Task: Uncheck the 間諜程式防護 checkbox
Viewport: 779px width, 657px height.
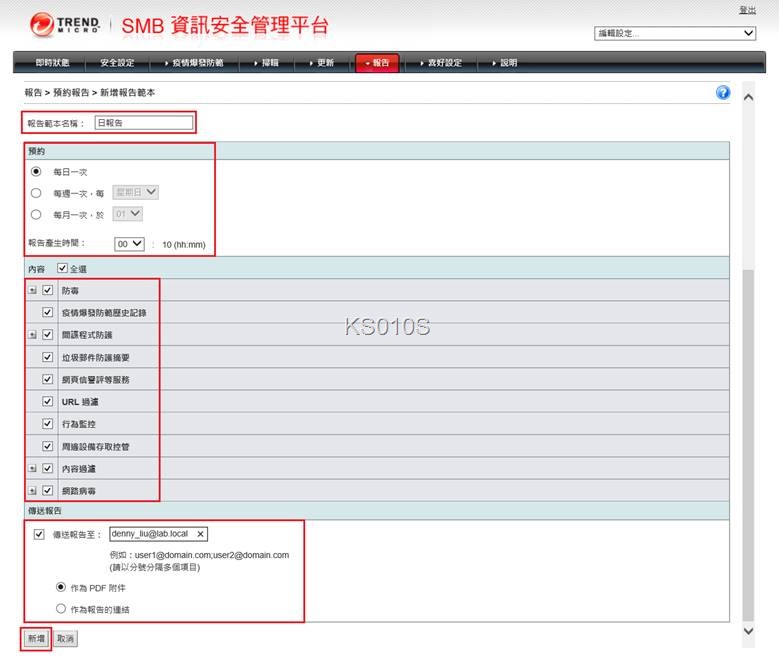Action: click(48, 335)
